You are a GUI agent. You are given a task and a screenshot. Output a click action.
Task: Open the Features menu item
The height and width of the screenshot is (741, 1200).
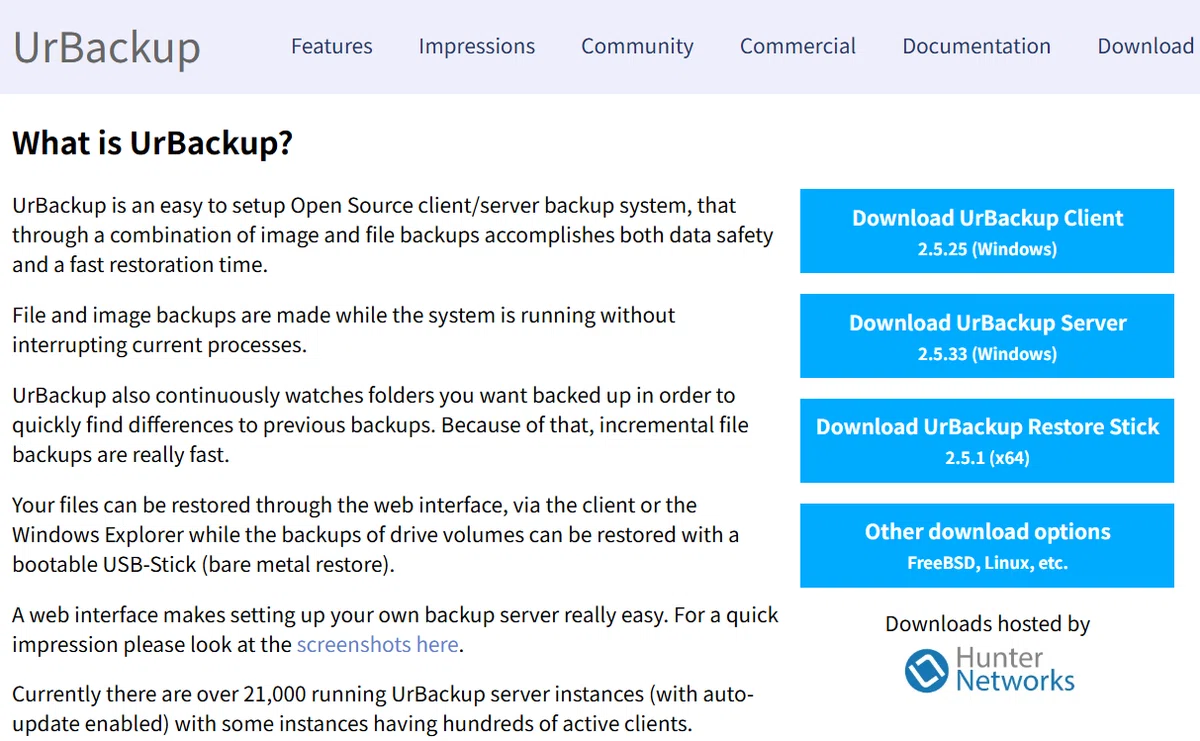332,46
